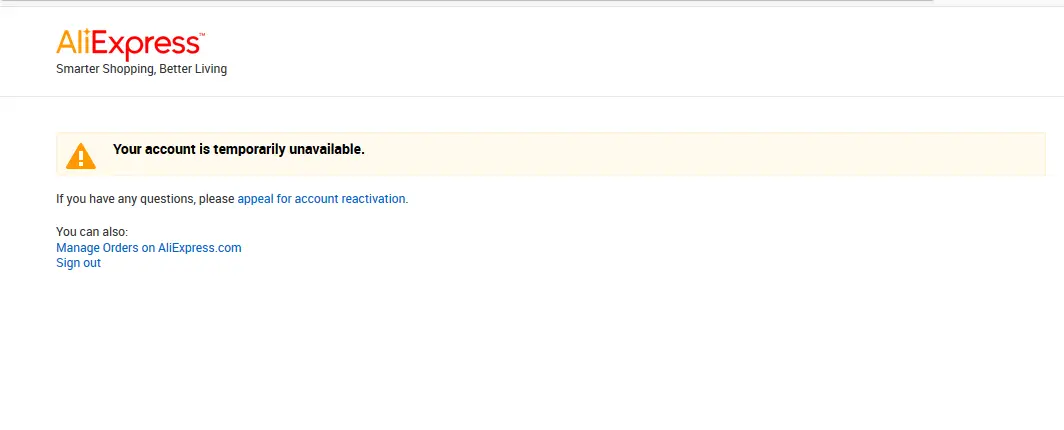This screenshot has width=1064, height=430.
Task: Click the word unavailable in warning message
Action: tap(327, 149)
